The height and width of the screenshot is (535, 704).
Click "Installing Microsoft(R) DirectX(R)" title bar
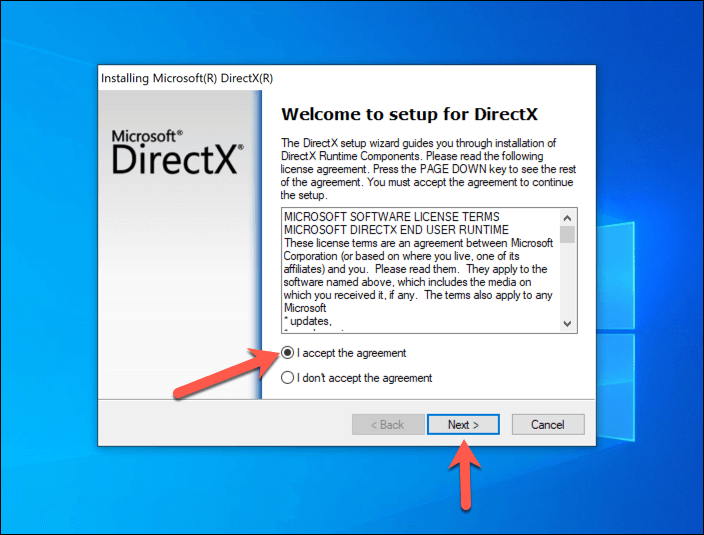pyautogui.click(x=347, y=78)
